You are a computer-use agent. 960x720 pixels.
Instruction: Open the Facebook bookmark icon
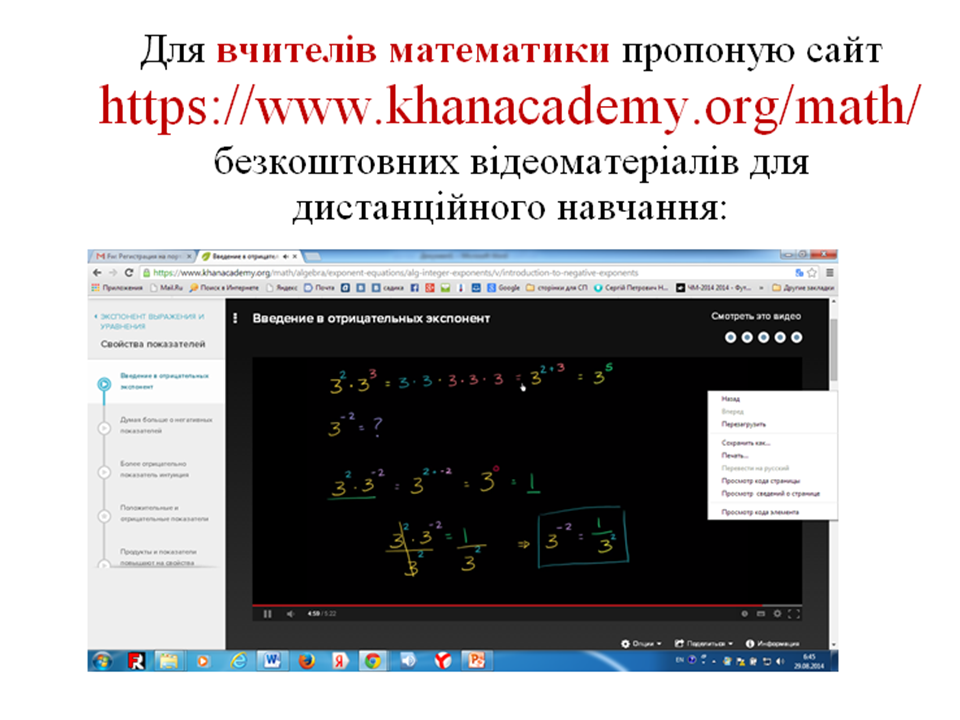(414, 287)
